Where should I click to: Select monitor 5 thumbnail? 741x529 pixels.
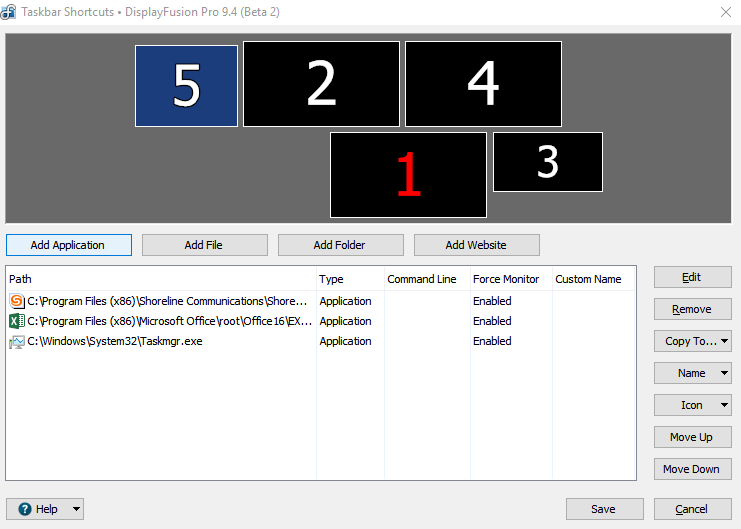186,86
